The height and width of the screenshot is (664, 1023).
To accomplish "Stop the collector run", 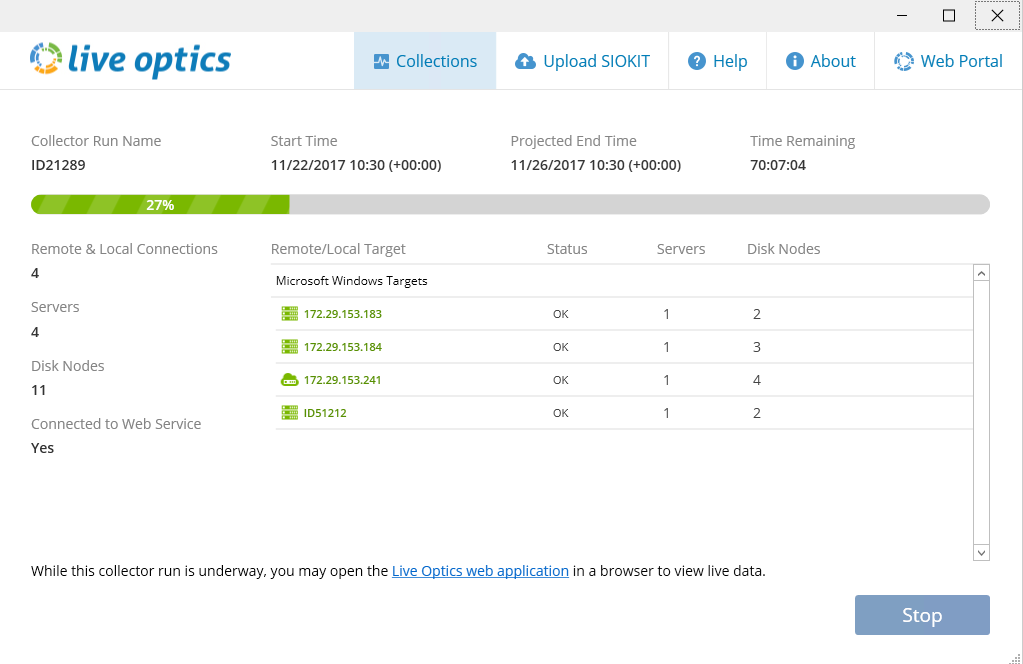I will [x=921, y=615].
